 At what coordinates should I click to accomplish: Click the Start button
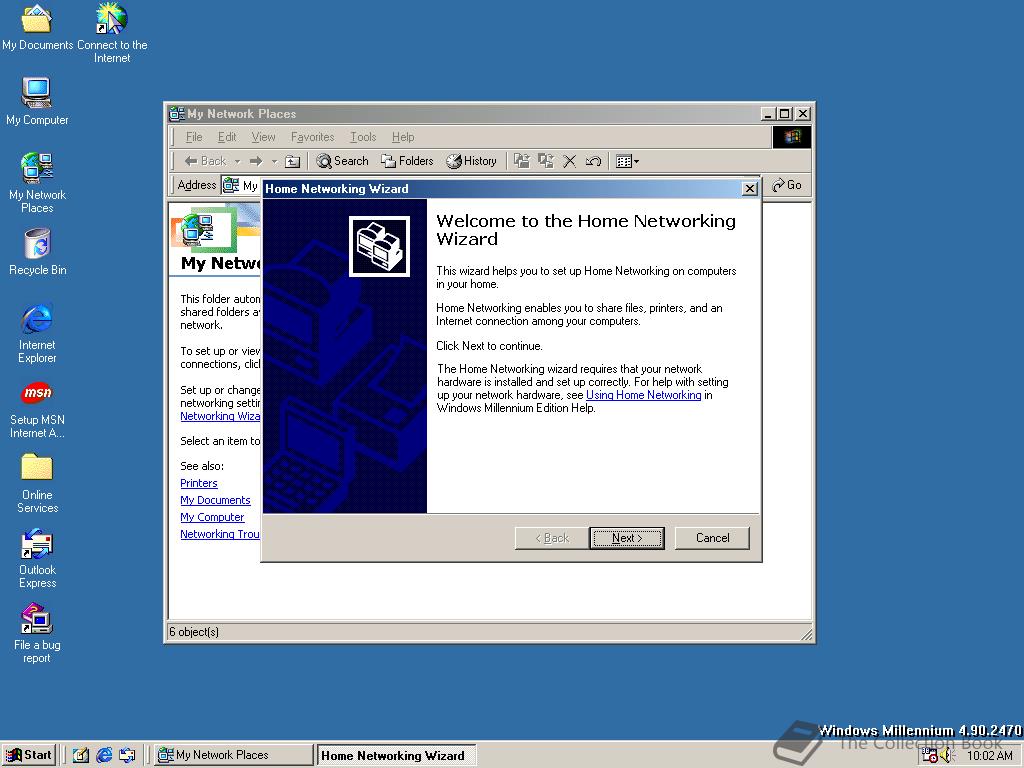[29, 755]
